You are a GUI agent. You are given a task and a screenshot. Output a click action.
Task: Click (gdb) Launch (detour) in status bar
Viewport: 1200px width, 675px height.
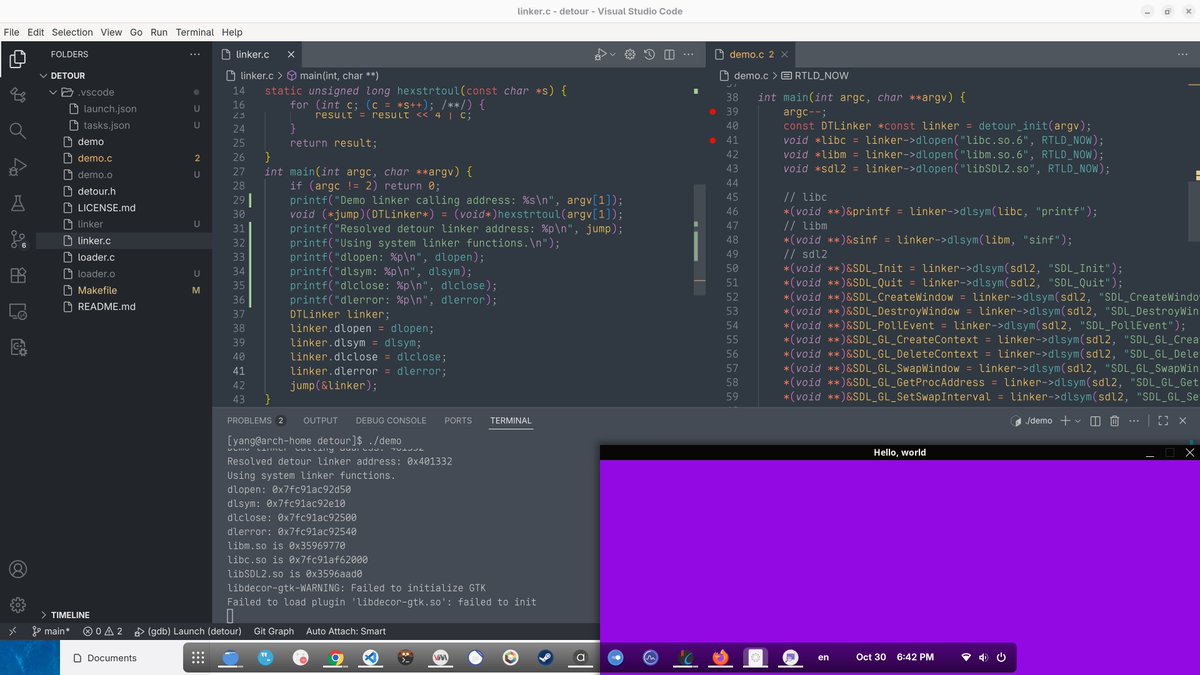pyautogui.click(x=189, y=631)
